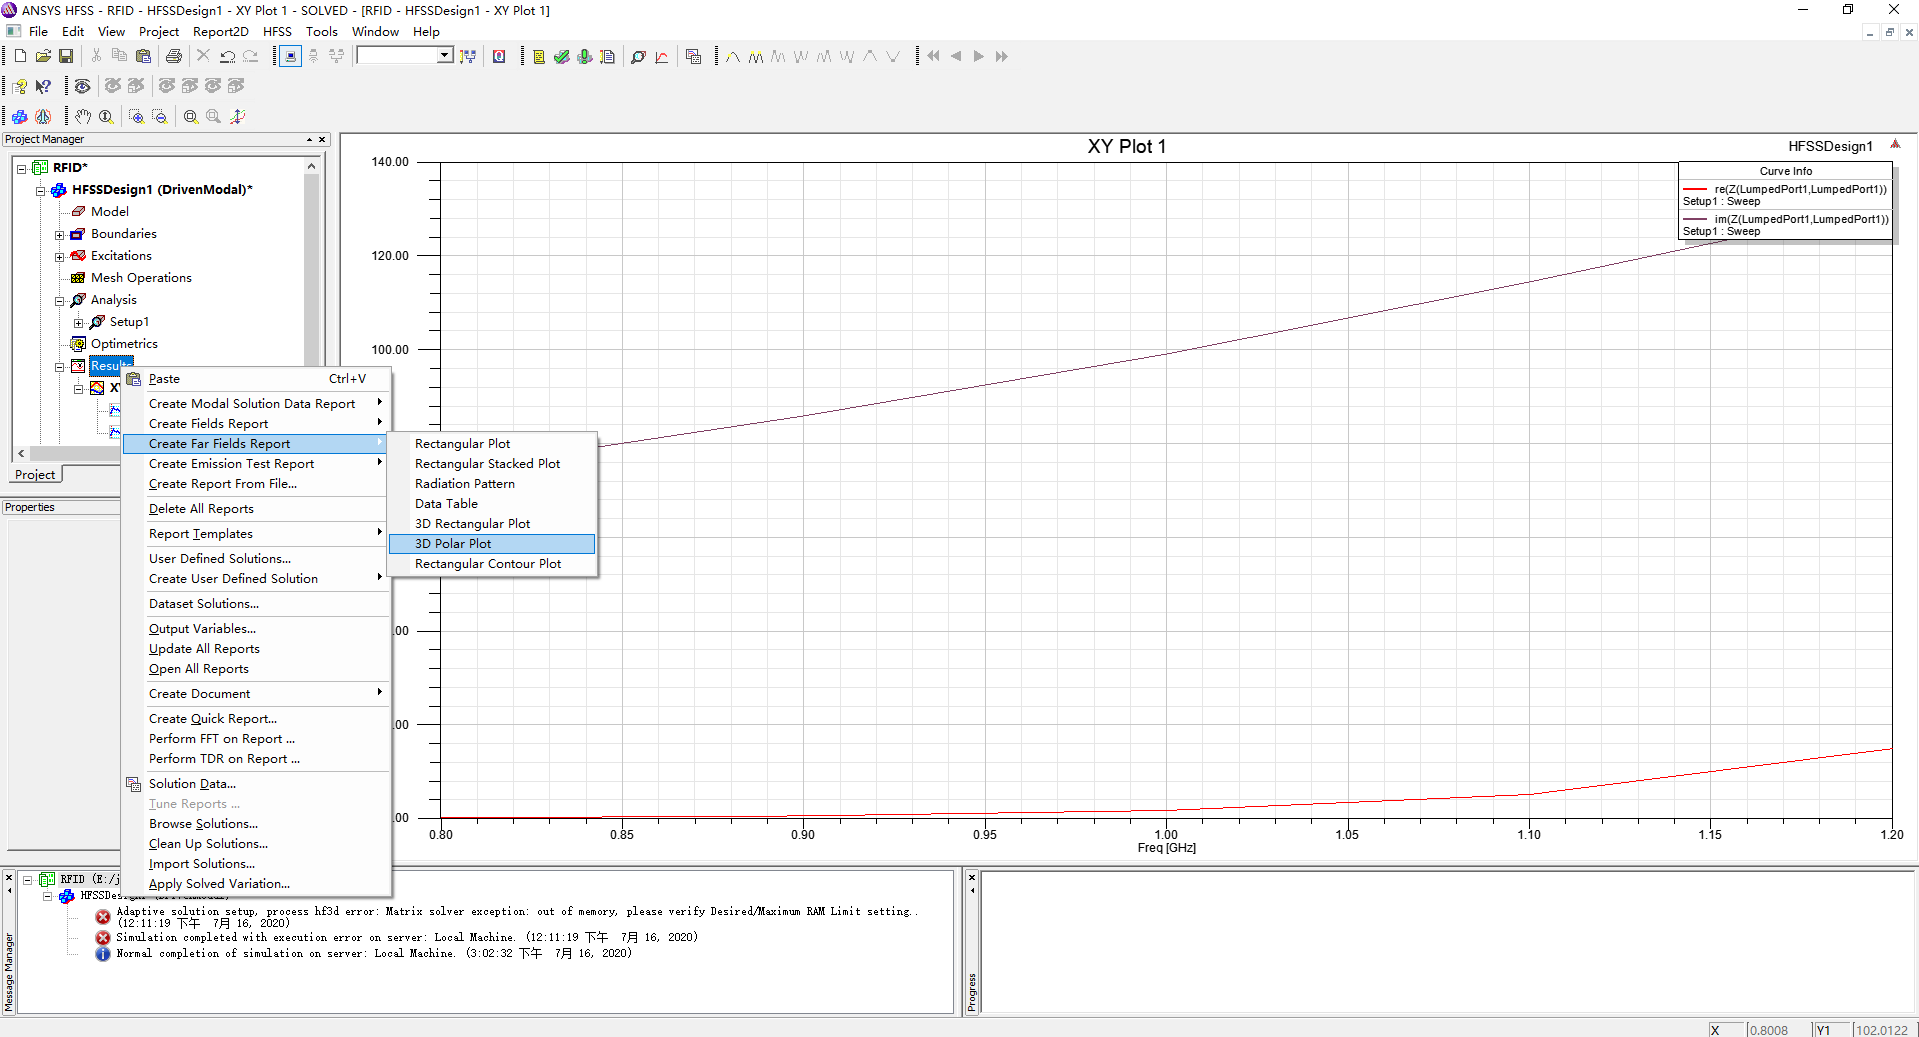1919x1037 pixels.
Task: Expand the Boundaries tree node
Action: 60,235
